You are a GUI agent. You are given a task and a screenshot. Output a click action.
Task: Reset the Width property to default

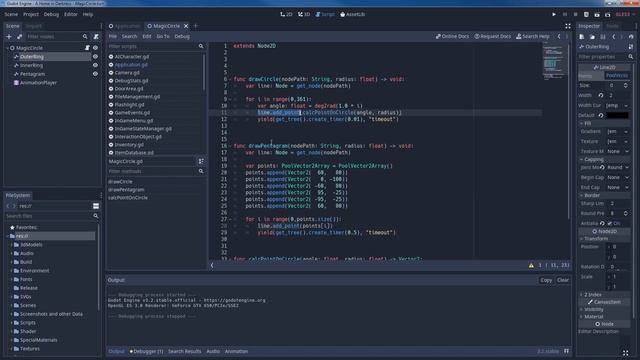[x=601, y=96]
